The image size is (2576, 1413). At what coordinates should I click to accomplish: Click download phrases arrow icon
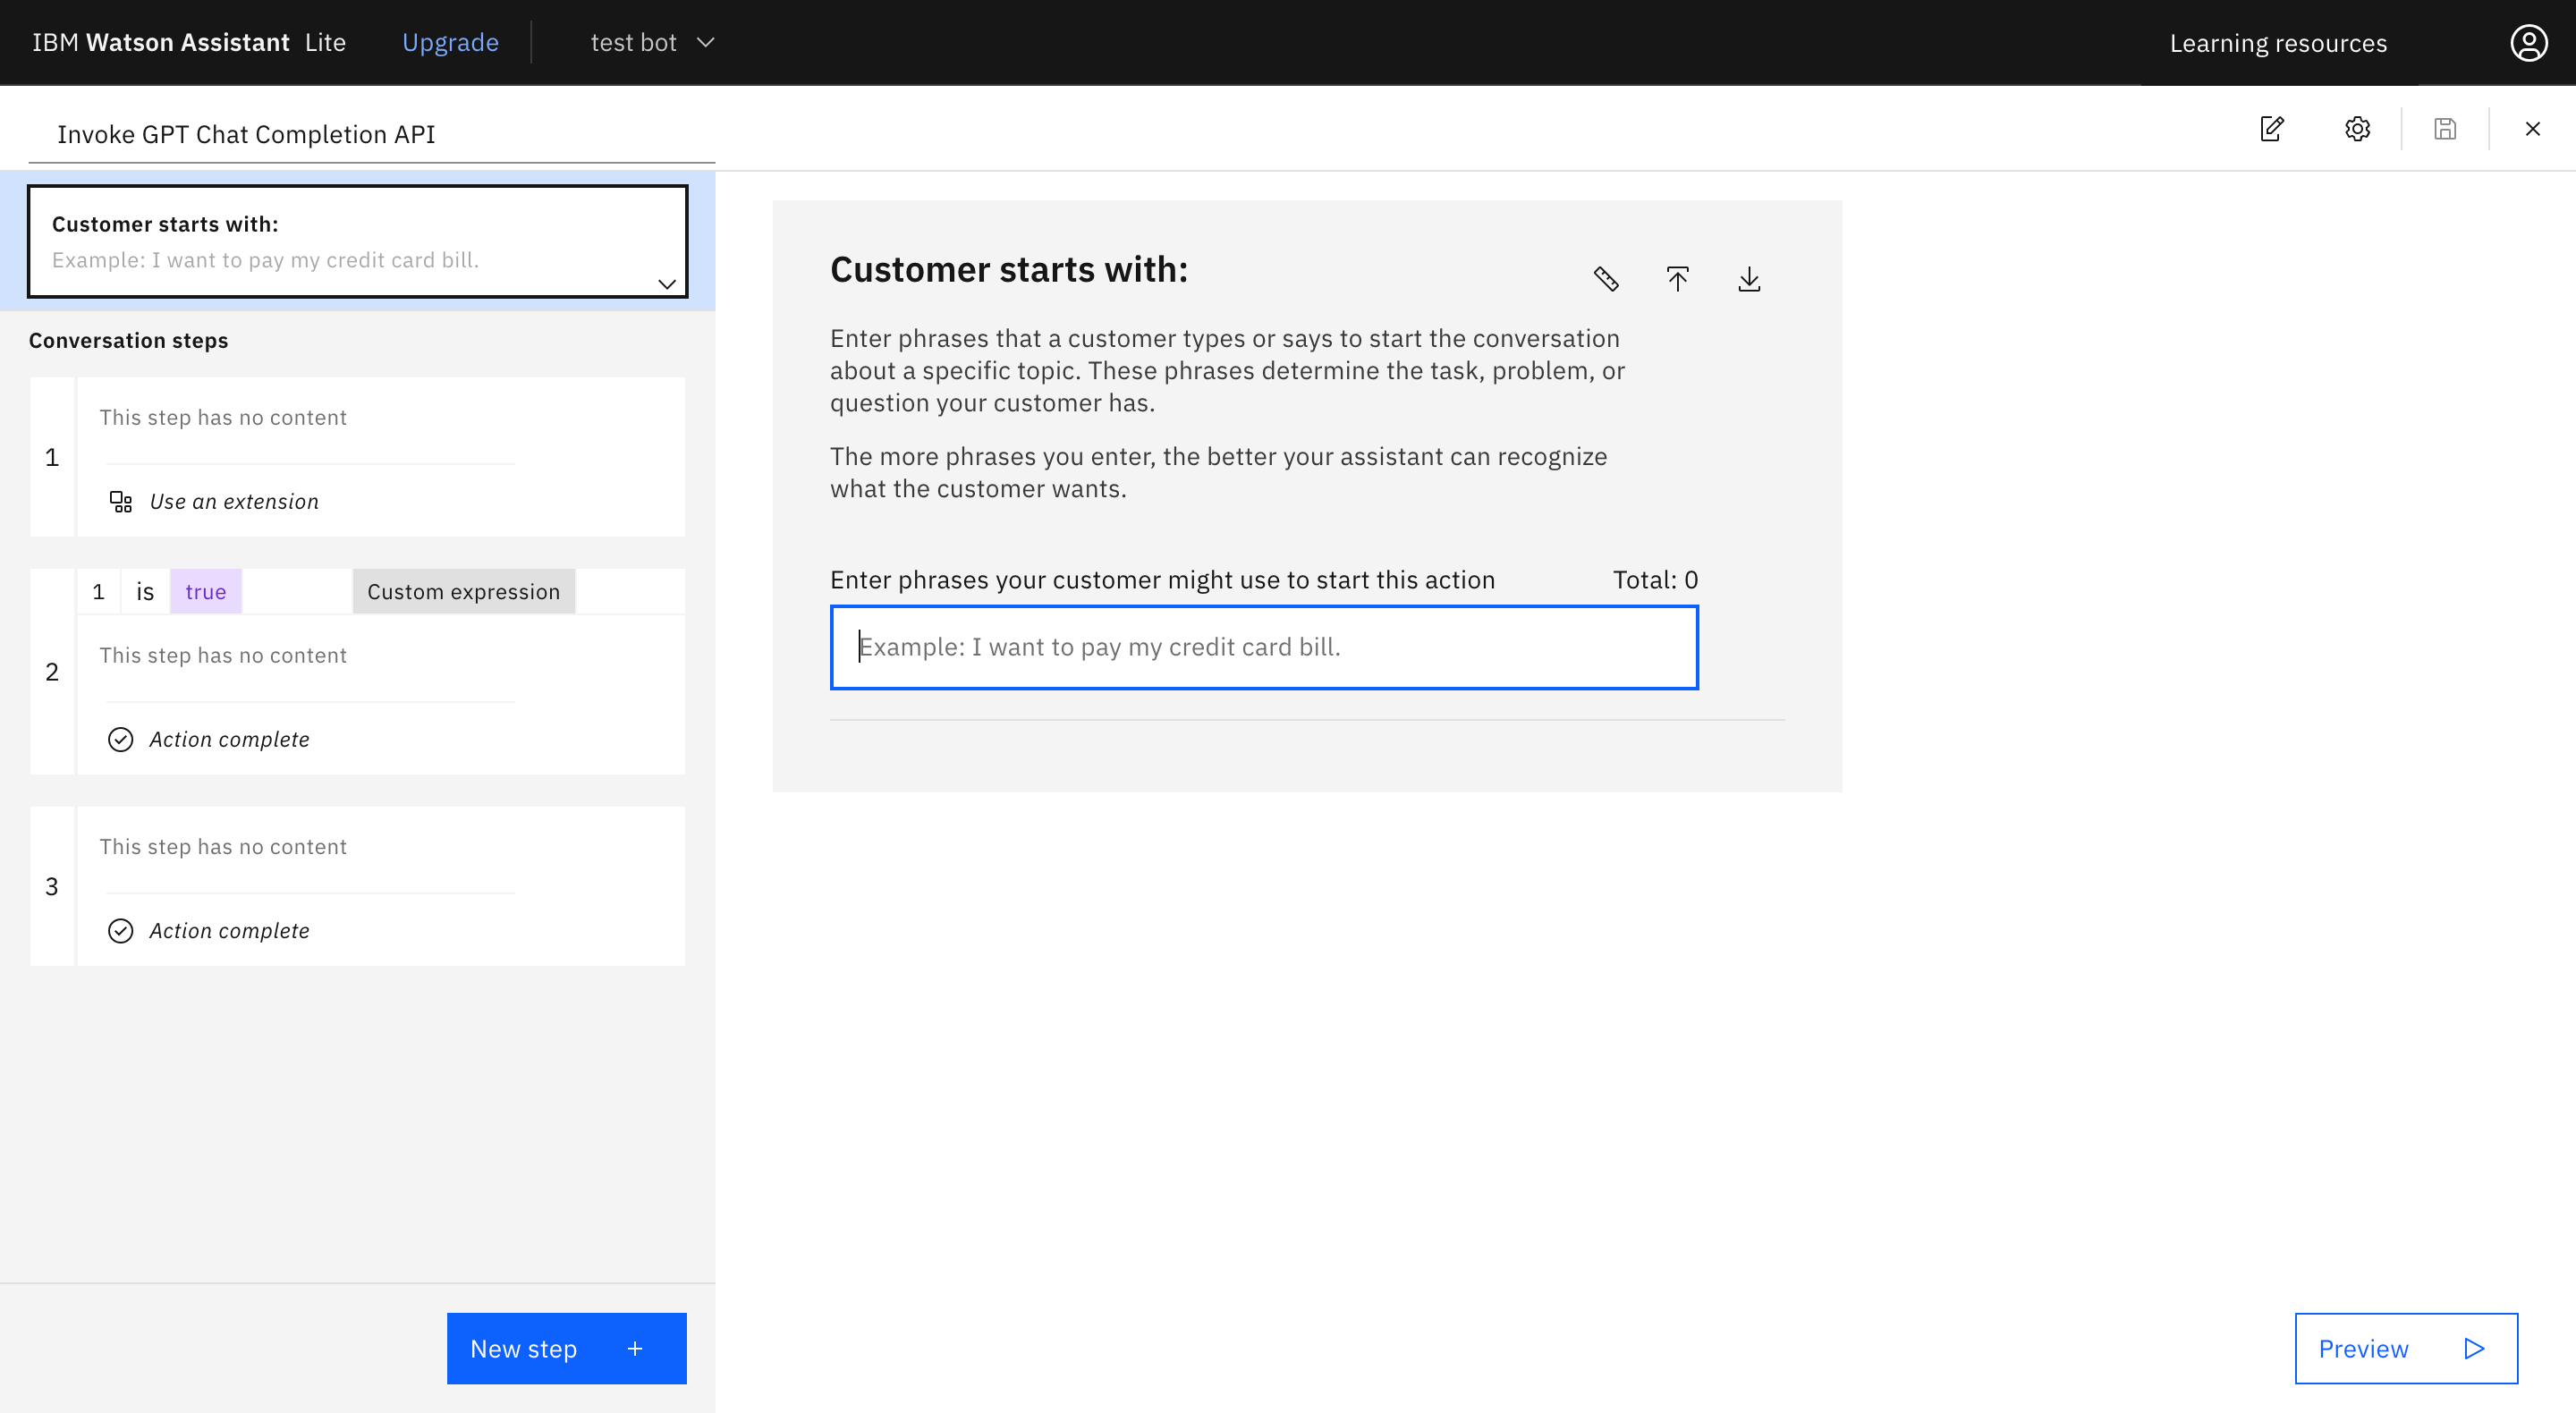[x=1749, y=279]
